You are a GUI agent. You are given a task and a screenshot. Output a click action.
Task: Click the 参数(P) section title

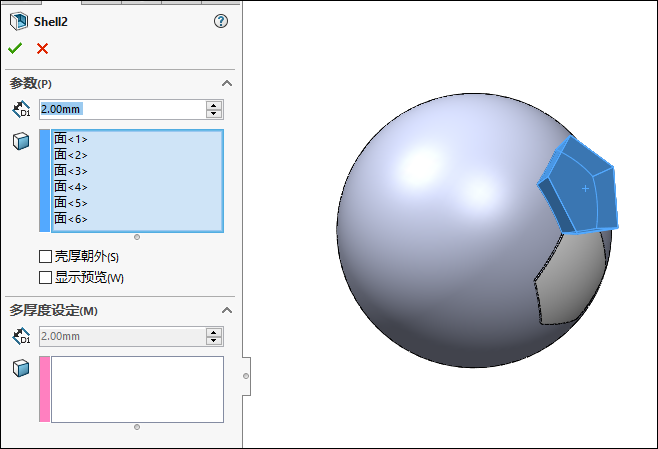[x=31, y=84]
